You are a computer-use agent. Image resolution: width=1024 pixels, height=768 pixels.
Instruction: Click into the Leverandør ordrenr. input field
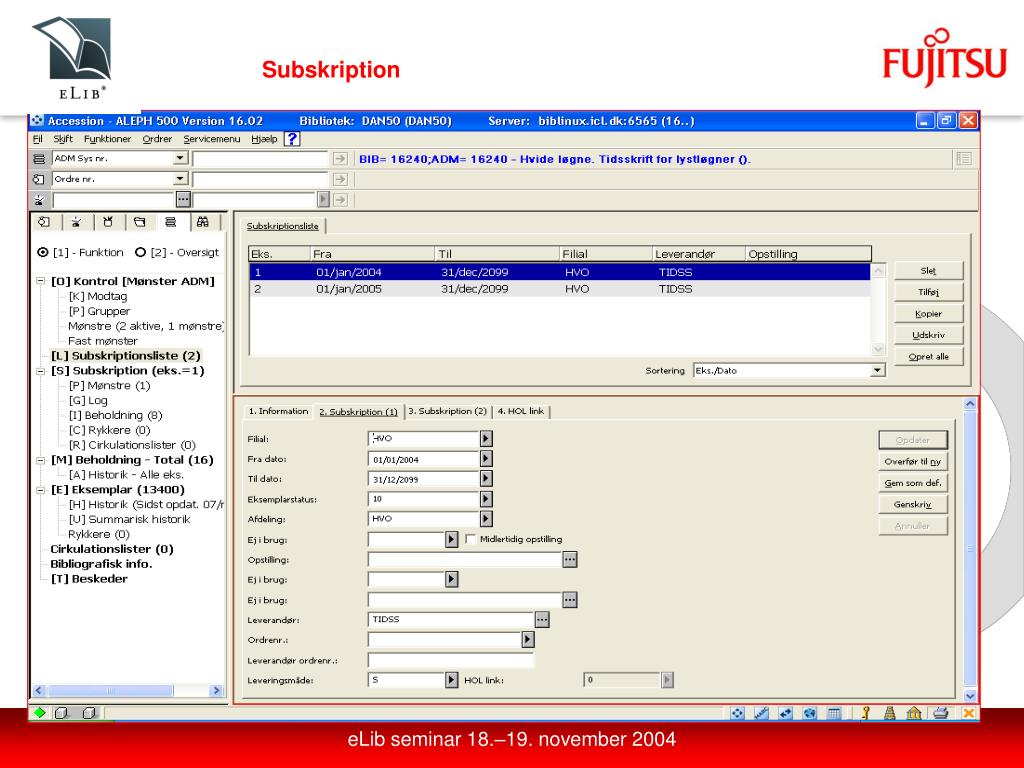[x=451, y=660]
